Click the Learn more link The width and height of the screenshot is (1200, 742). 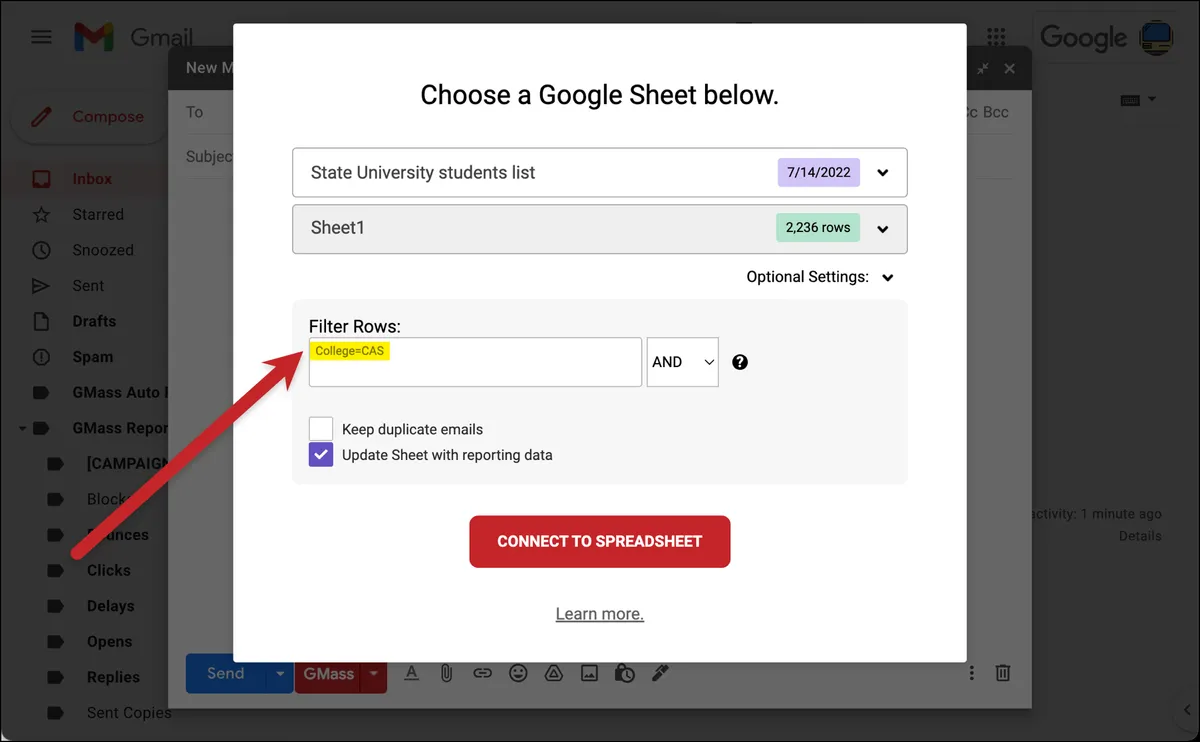point(600,614)
